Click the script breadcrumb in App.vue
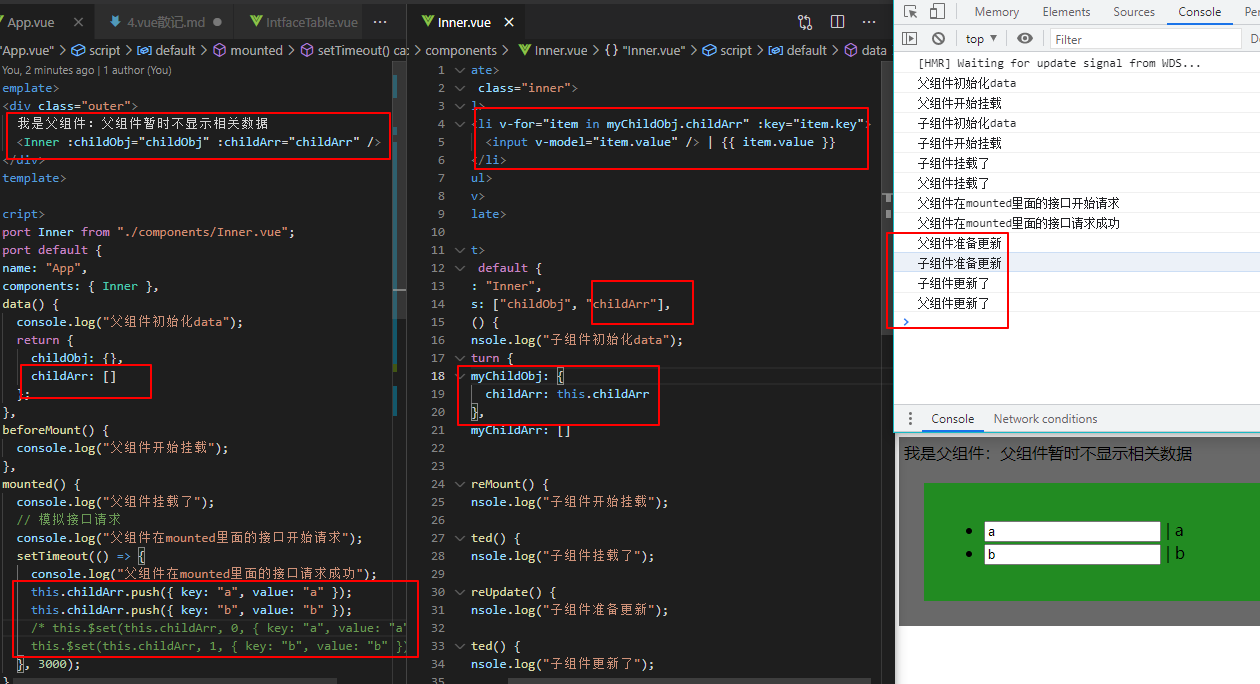The width and height of the screenshot is (1260, 684). 96,50
